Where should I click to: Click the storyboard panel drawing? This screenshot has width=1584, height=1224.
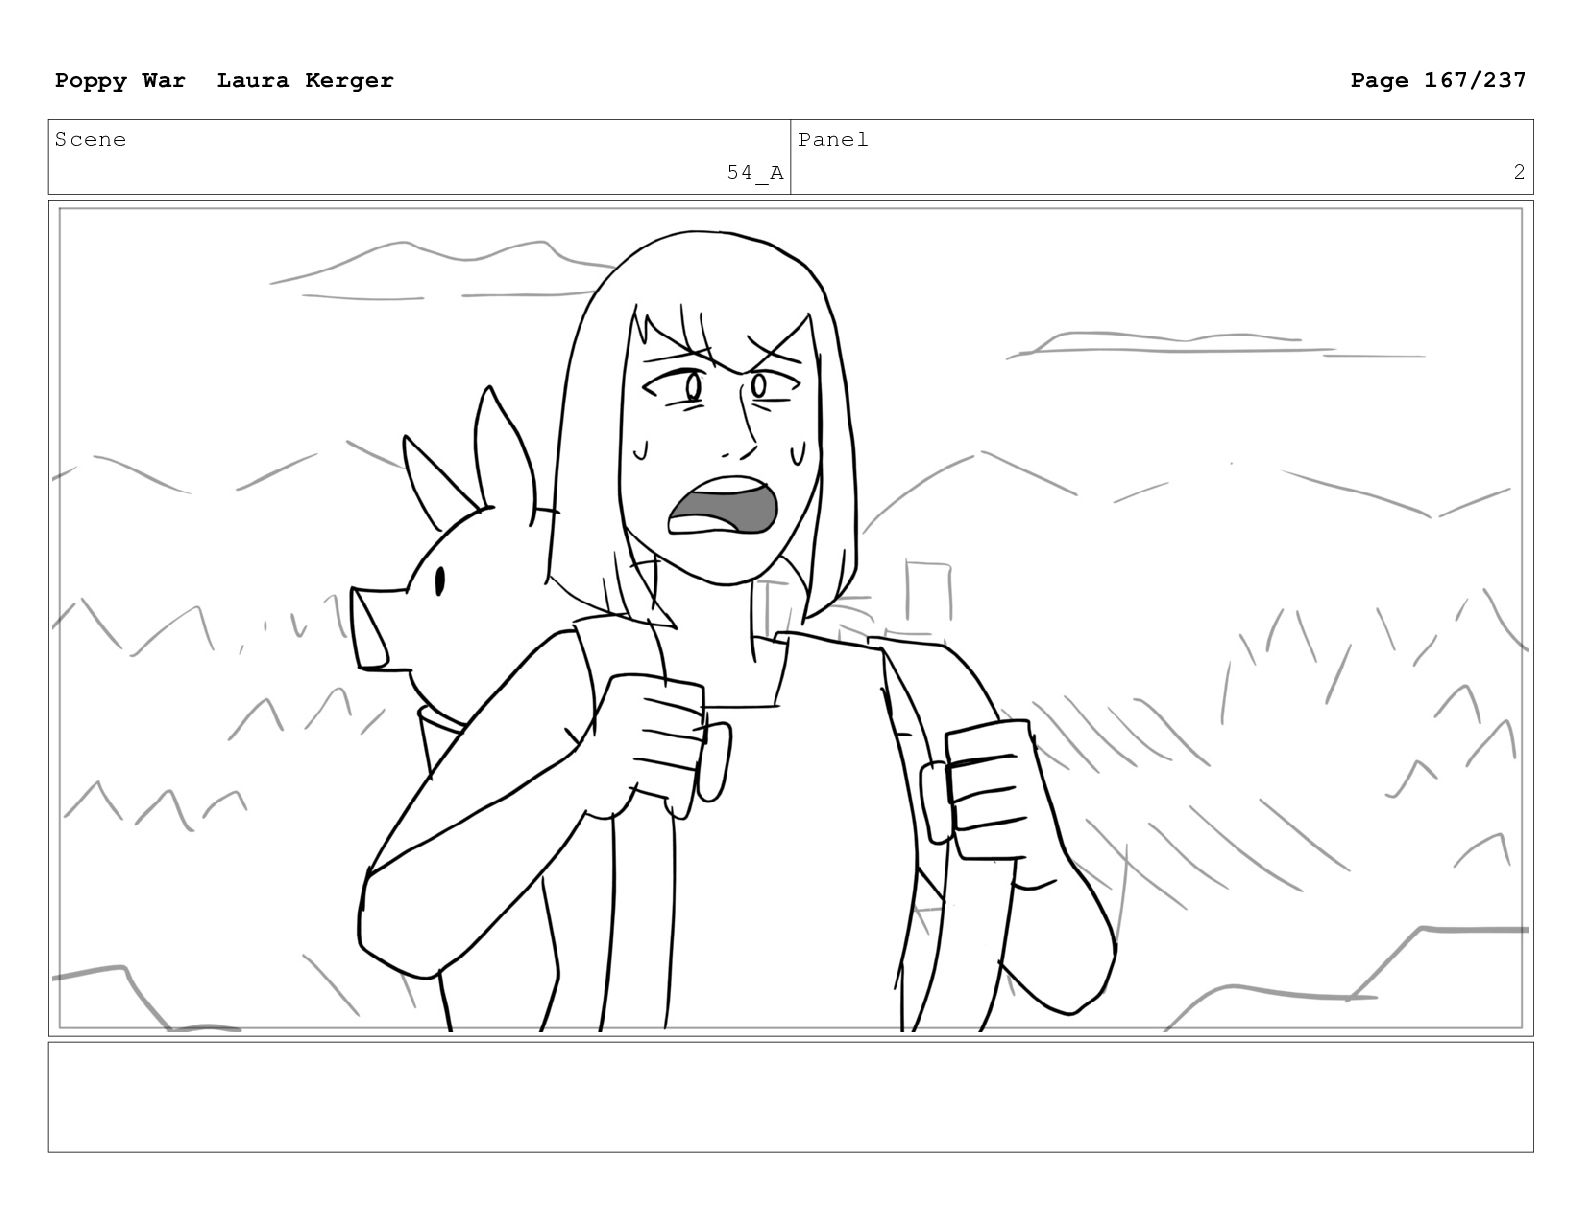tap(790, 618)
